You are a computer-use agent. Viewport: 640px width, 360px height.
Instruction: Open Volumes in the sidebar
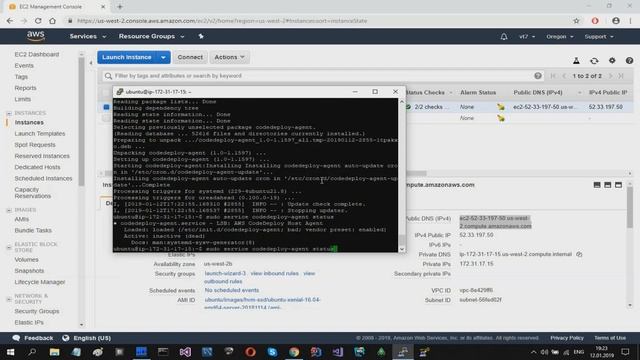[x=27, y=260]
